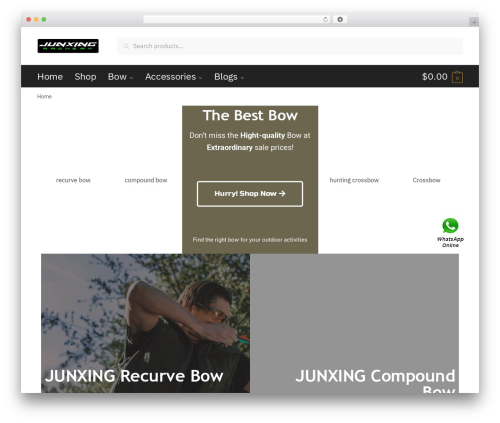Screen dimensions: 500x423
Task: Open the Crossbow category
Action: 426,180
